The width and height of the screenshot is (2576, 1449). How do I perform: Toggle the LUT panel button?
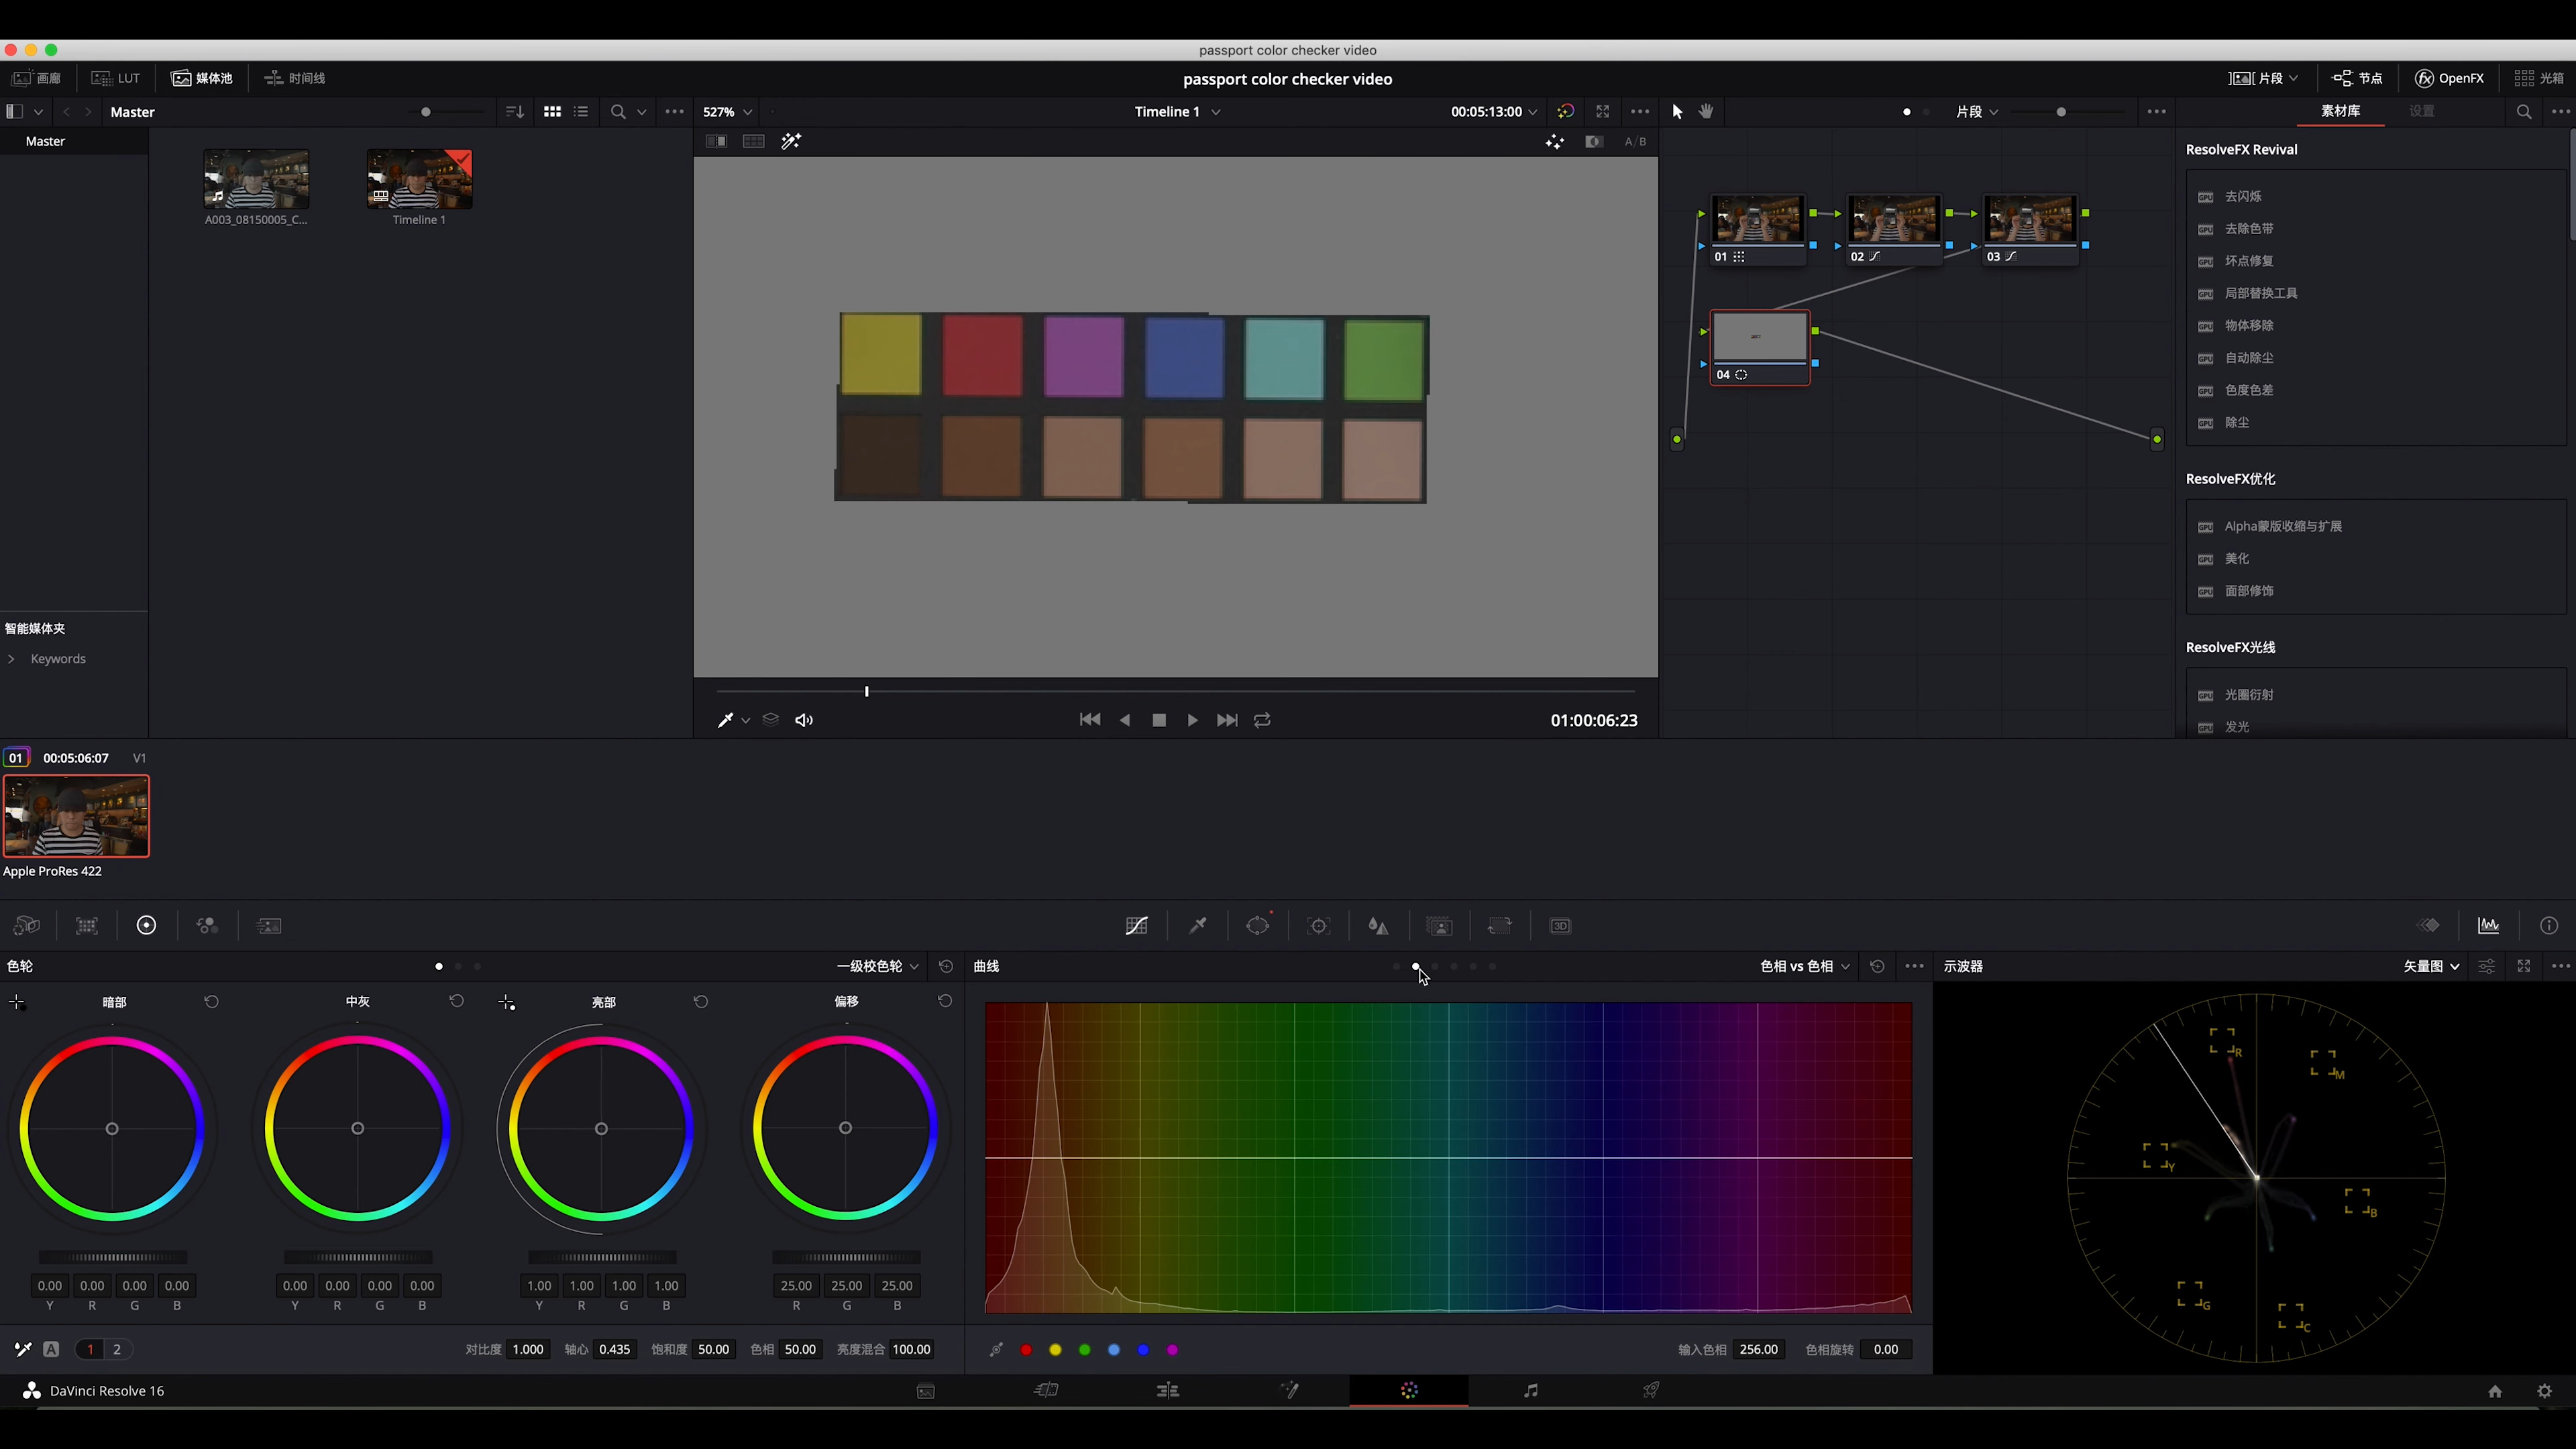pyautogui.click(x=116, y=78)
